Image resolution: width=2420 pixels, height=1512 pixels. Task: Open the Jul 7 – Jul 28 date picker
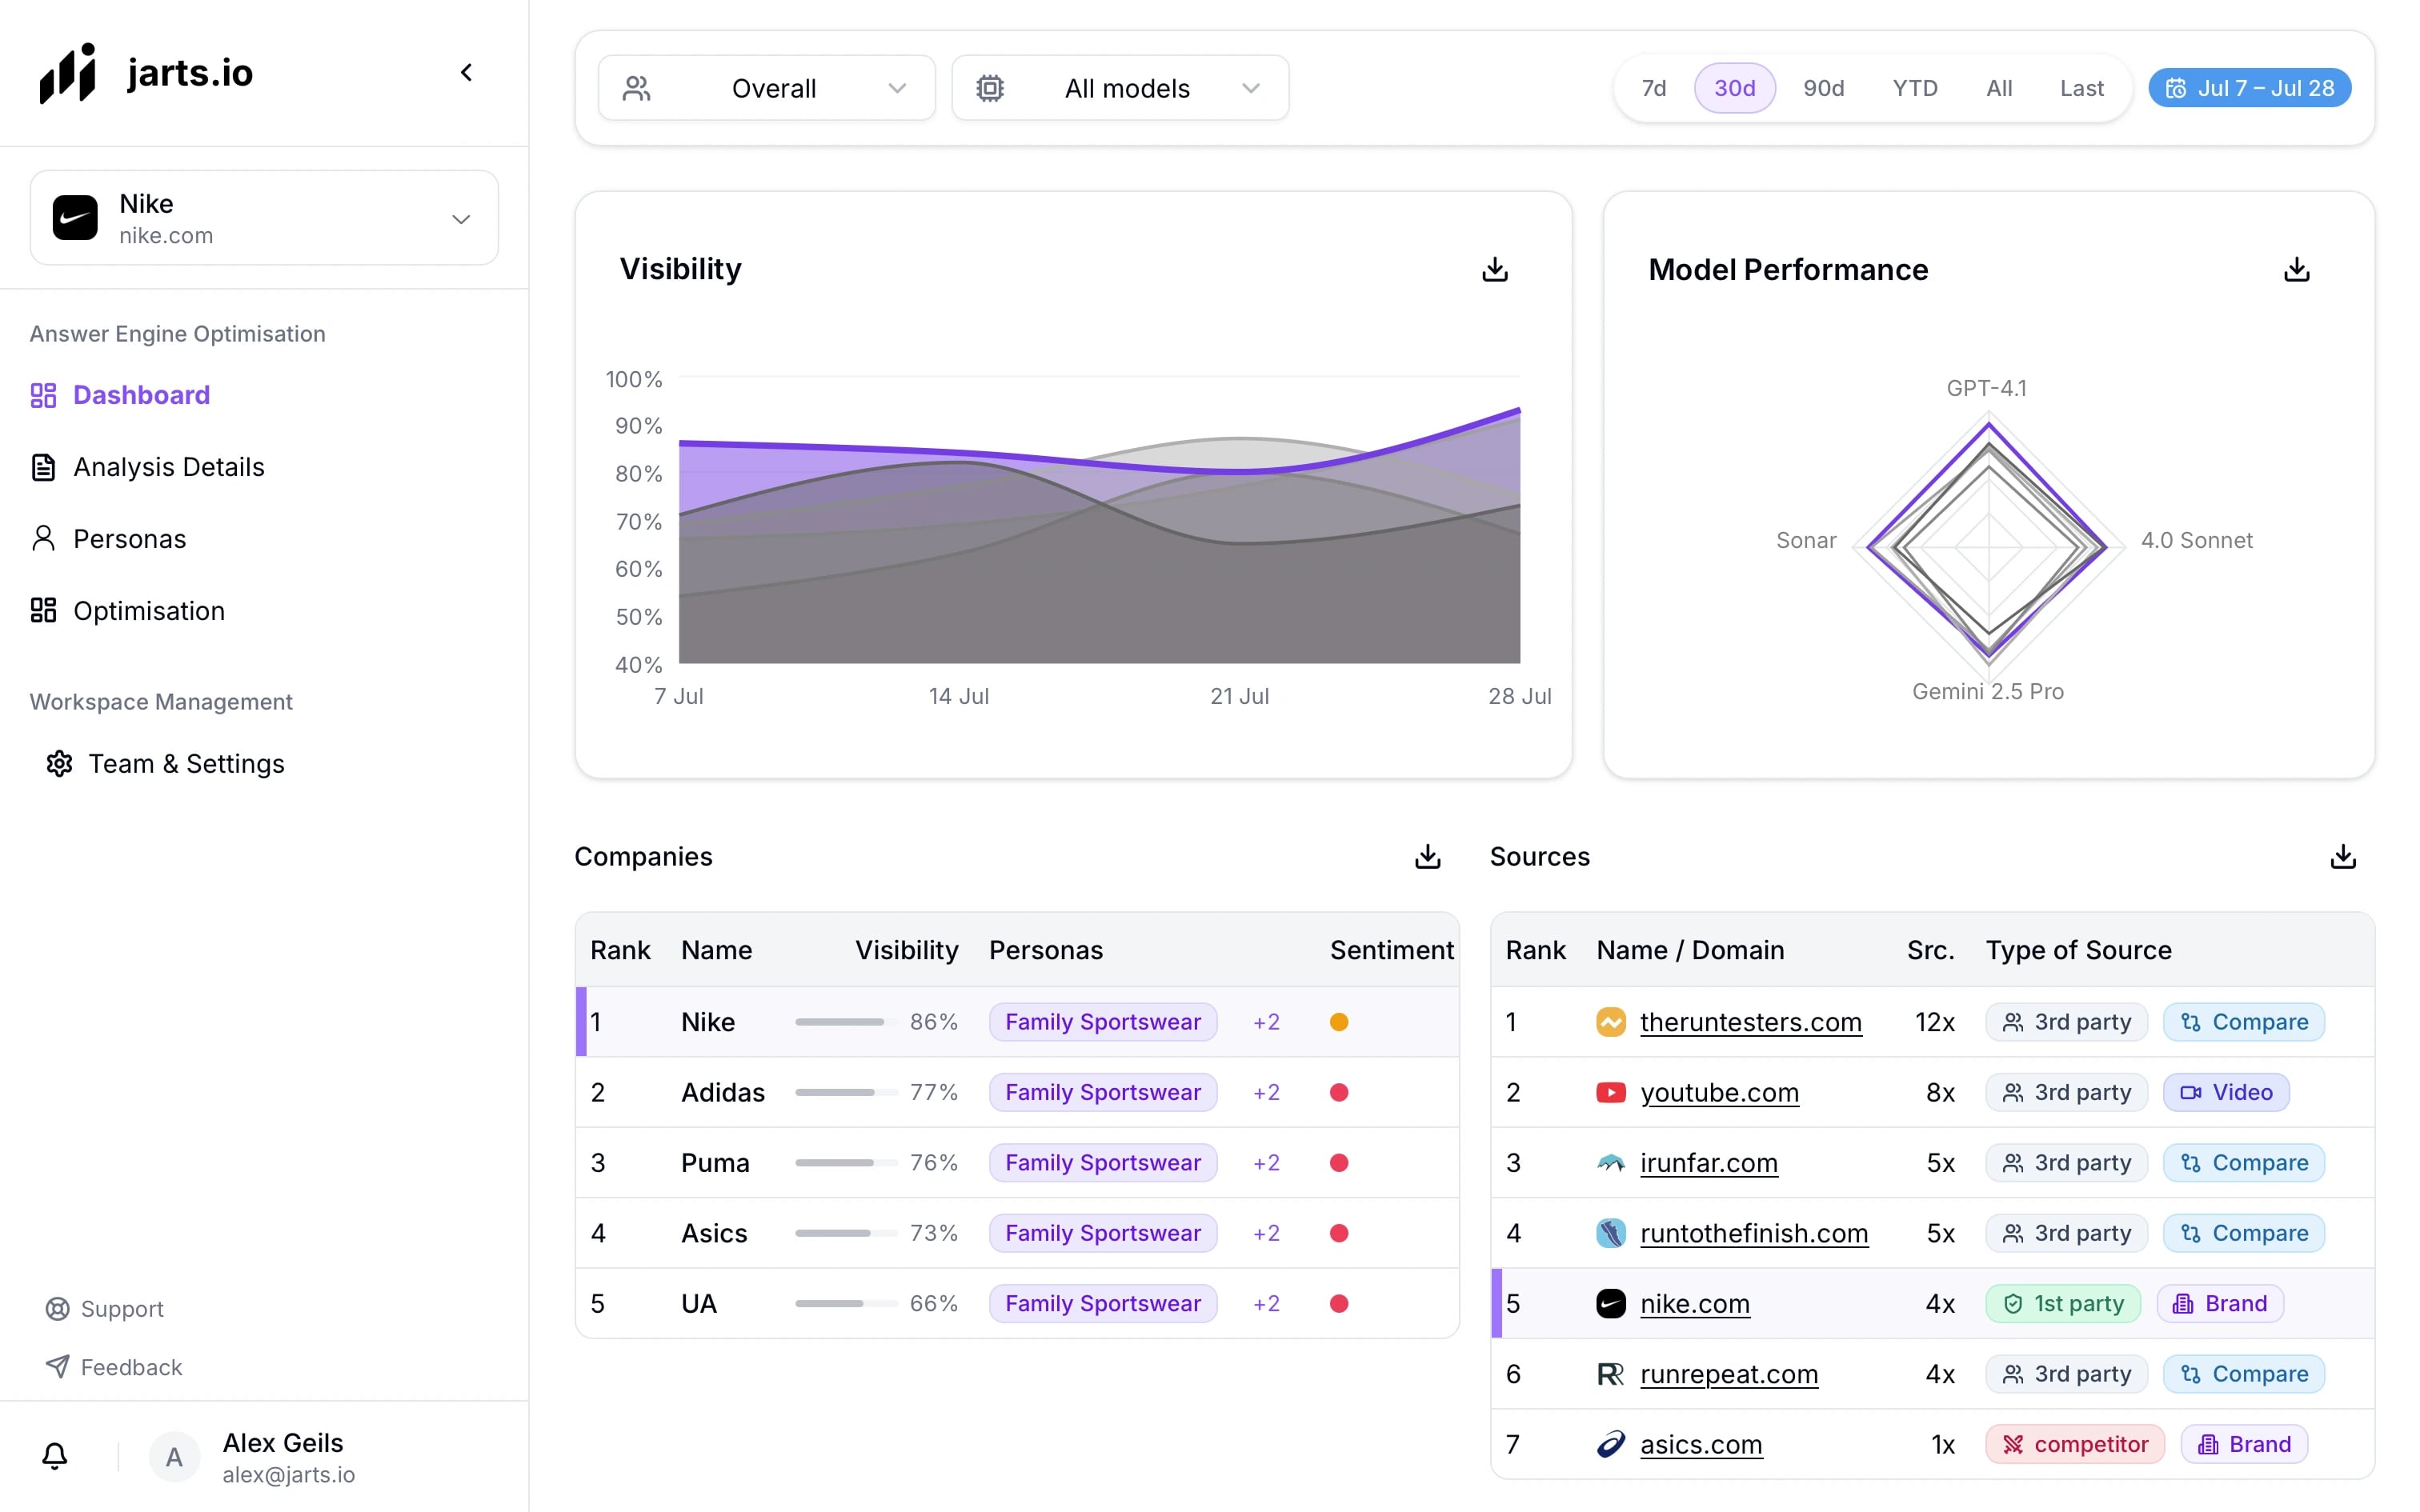pos(2250,88)
